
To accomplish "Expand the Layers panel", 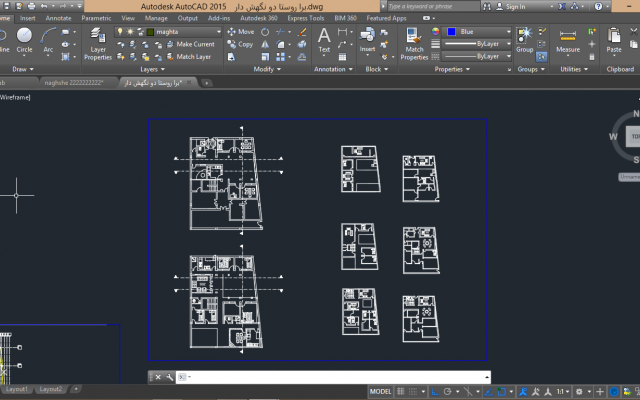I will coord(152,69).
